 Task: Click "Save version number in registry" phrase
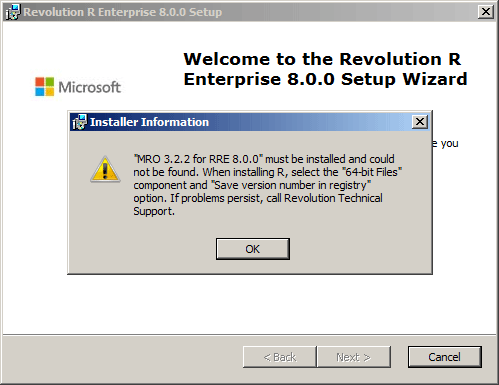coord(291,185)
